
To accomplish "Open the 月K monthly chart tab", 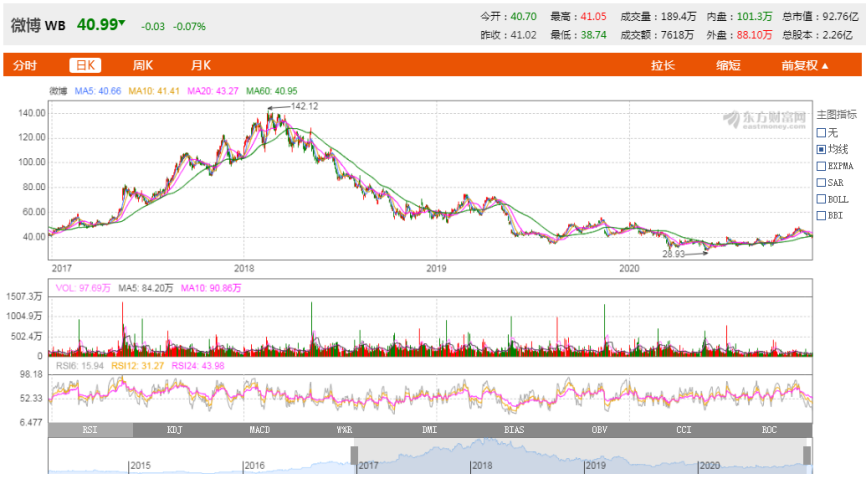I will click(x=201, y=66).
